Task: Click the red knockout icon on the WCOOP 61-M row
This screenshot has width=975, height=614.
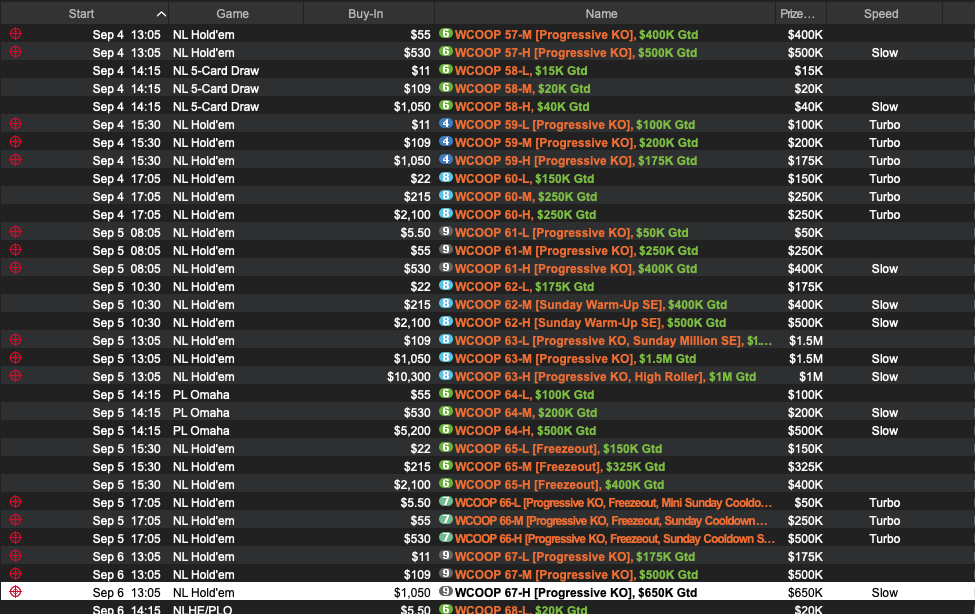Action: (16, 250)
